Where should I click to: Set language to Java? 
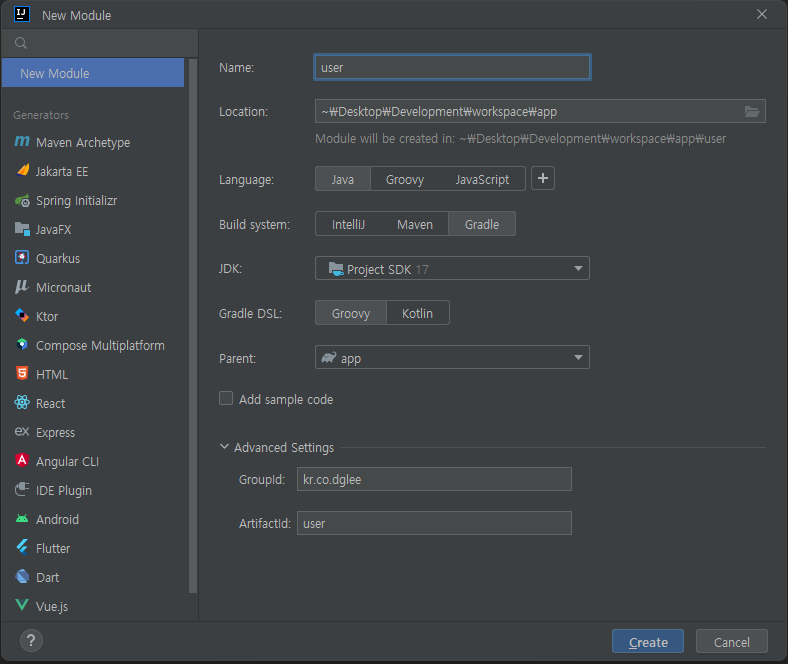(x=343, y=179)
